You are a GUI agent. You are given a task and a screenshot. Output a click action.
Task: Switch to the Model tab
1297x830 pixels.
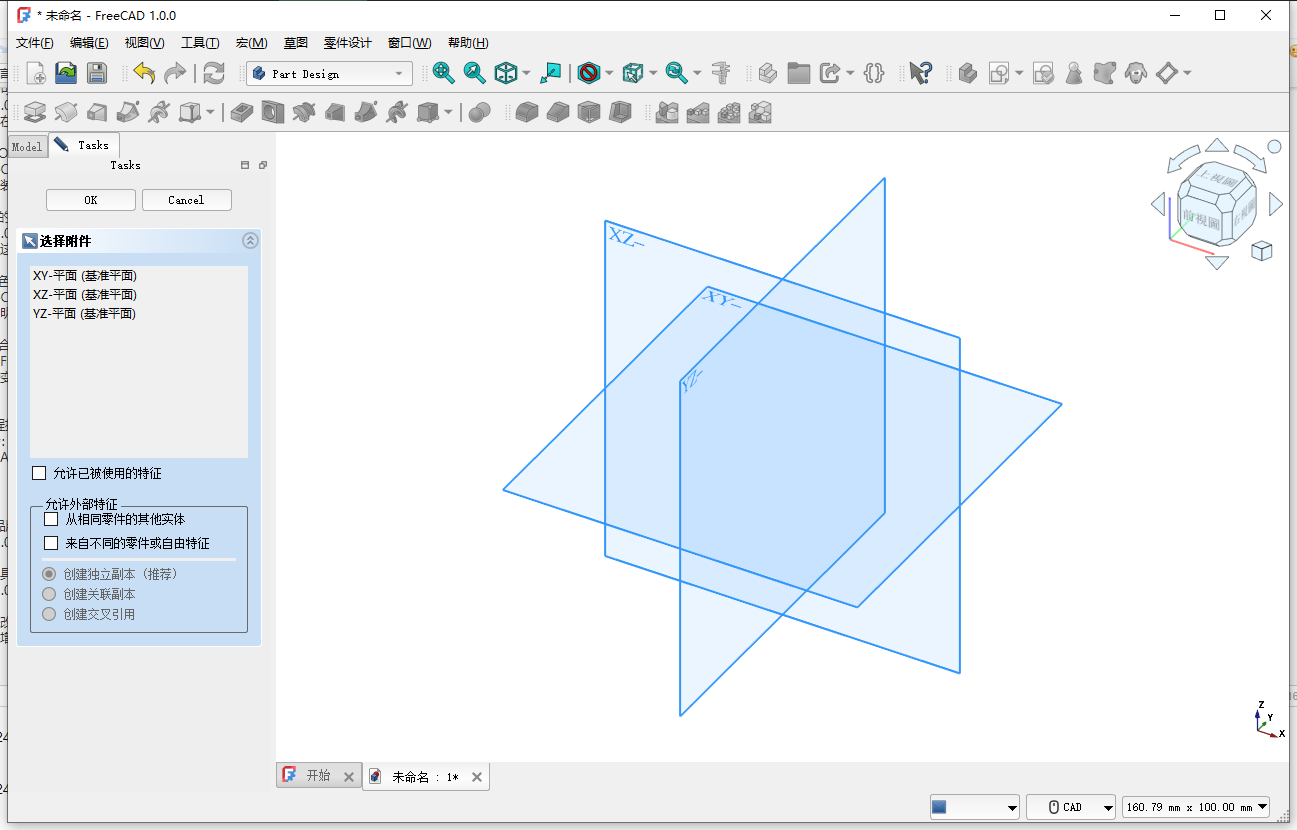click(x=27, y=147)
